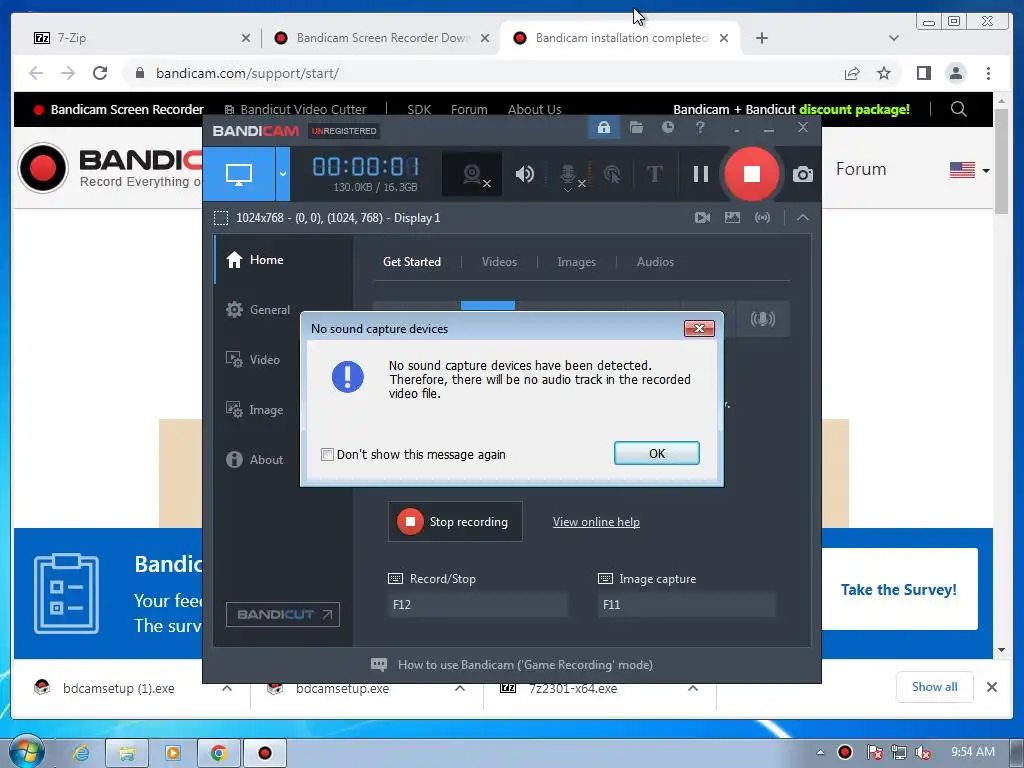Click the red stop recording circle
The width and height of the screenshot is (1024, 768).
(752, 174)
